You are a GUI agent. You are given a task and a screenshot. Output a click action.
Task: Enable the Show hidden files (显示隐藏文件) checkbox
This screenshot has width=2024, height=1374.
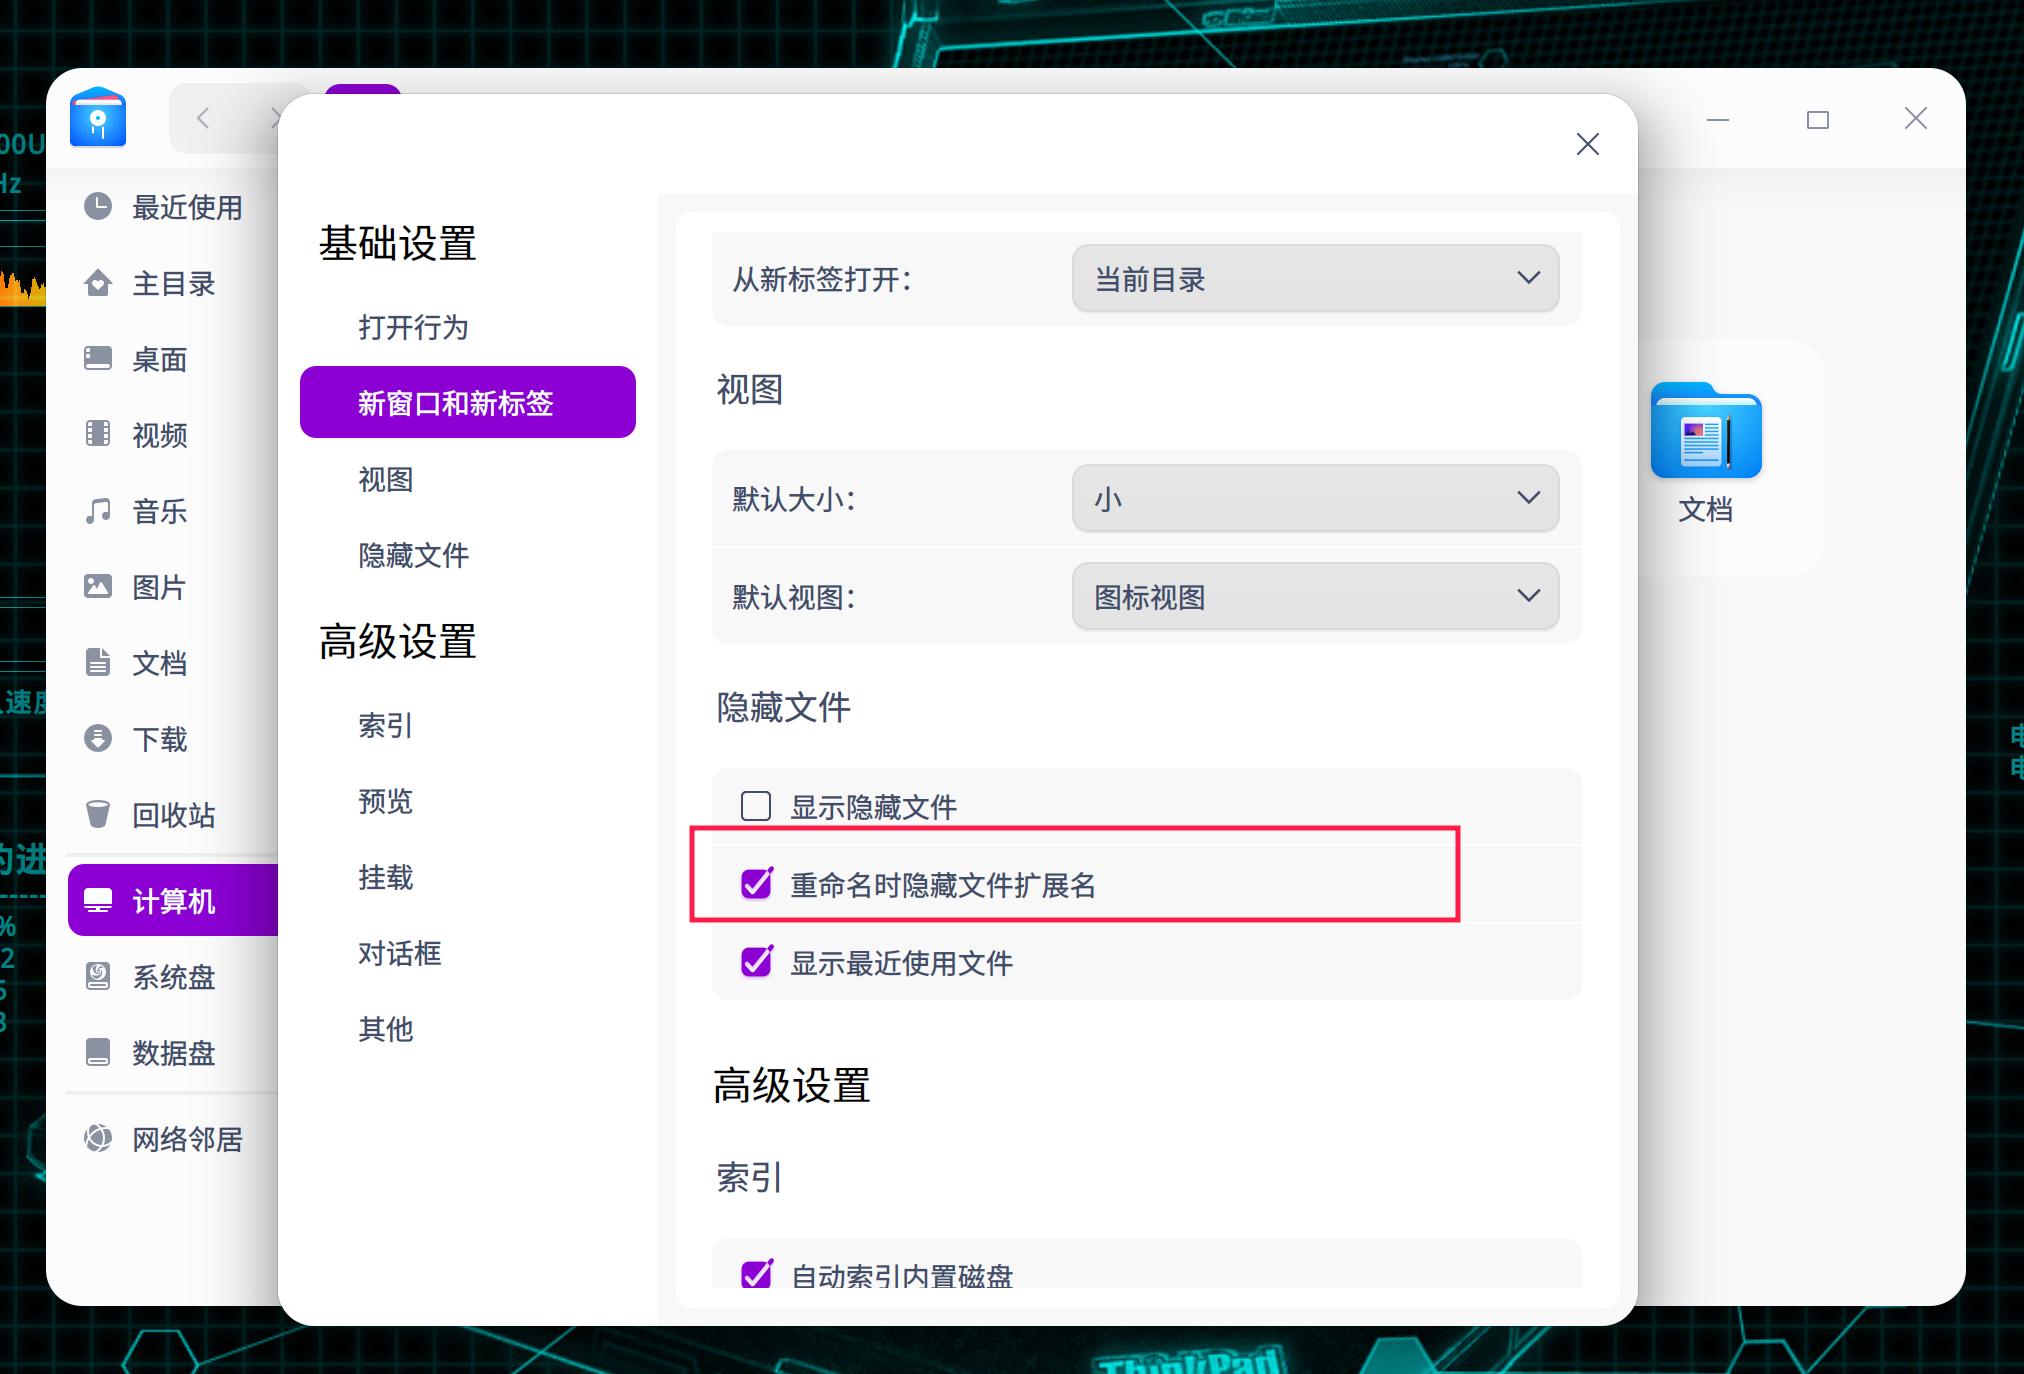click(x=756, y=806)
